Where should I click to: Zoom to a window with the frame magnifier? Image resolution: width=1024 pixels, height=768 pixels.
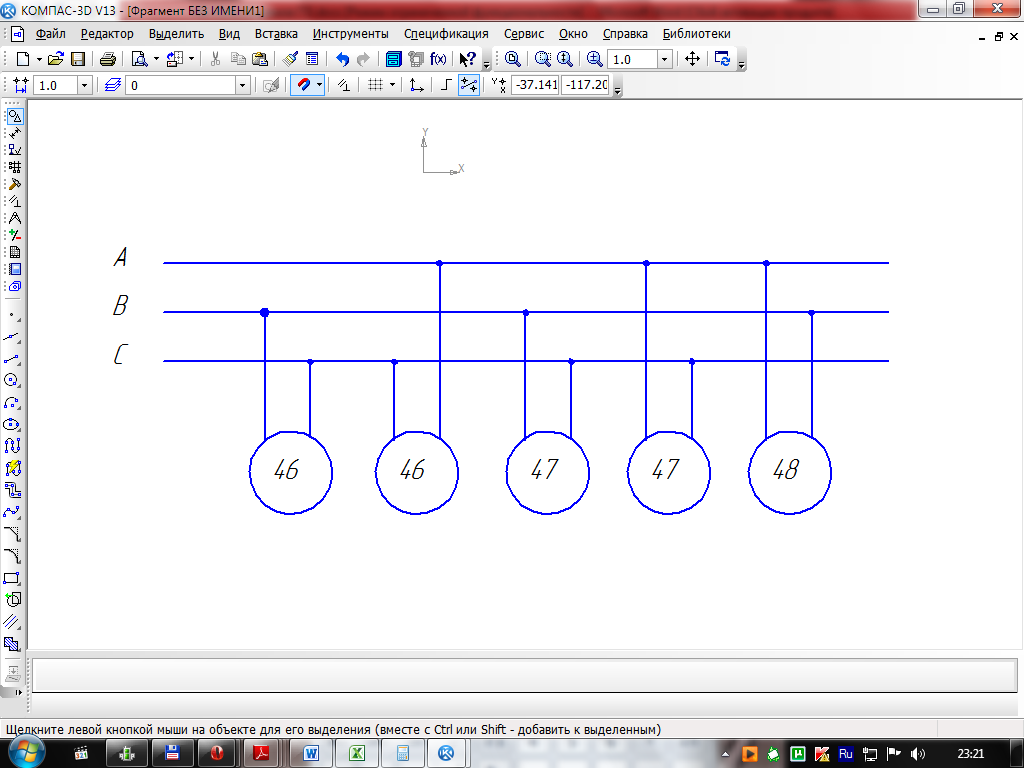click(543, 59)
